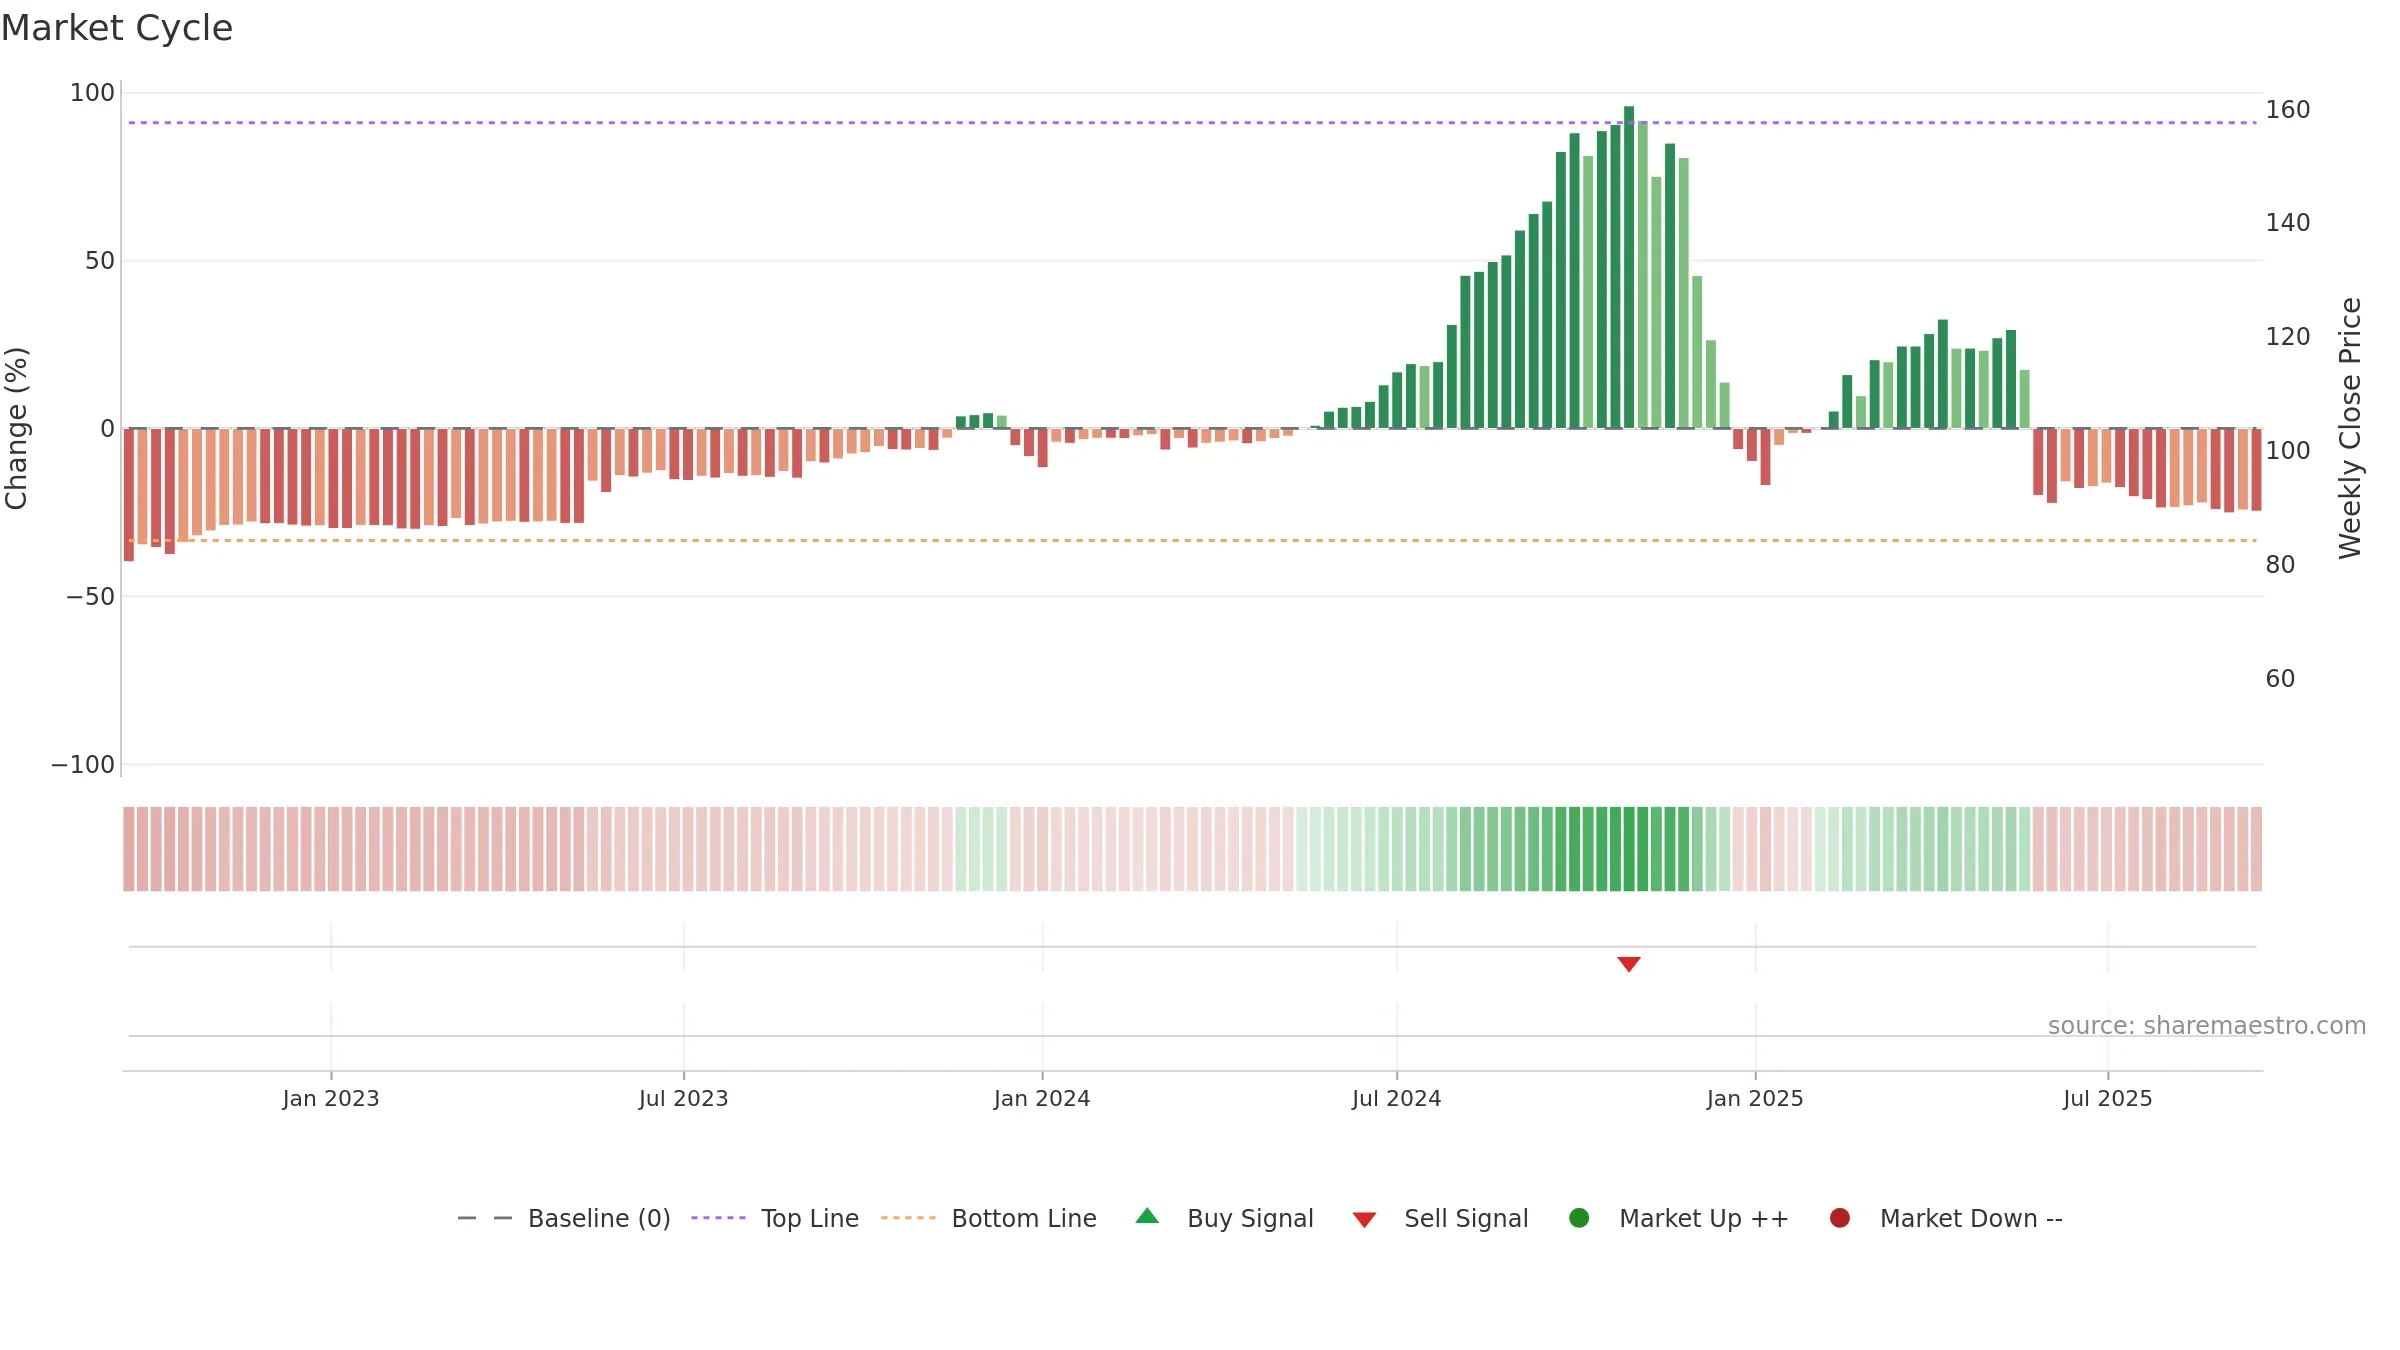The height and width of the screenshot is (1350, 2400).
Task: Click the Market Up ++ legend text
Action: (x=1704, y=1218)
